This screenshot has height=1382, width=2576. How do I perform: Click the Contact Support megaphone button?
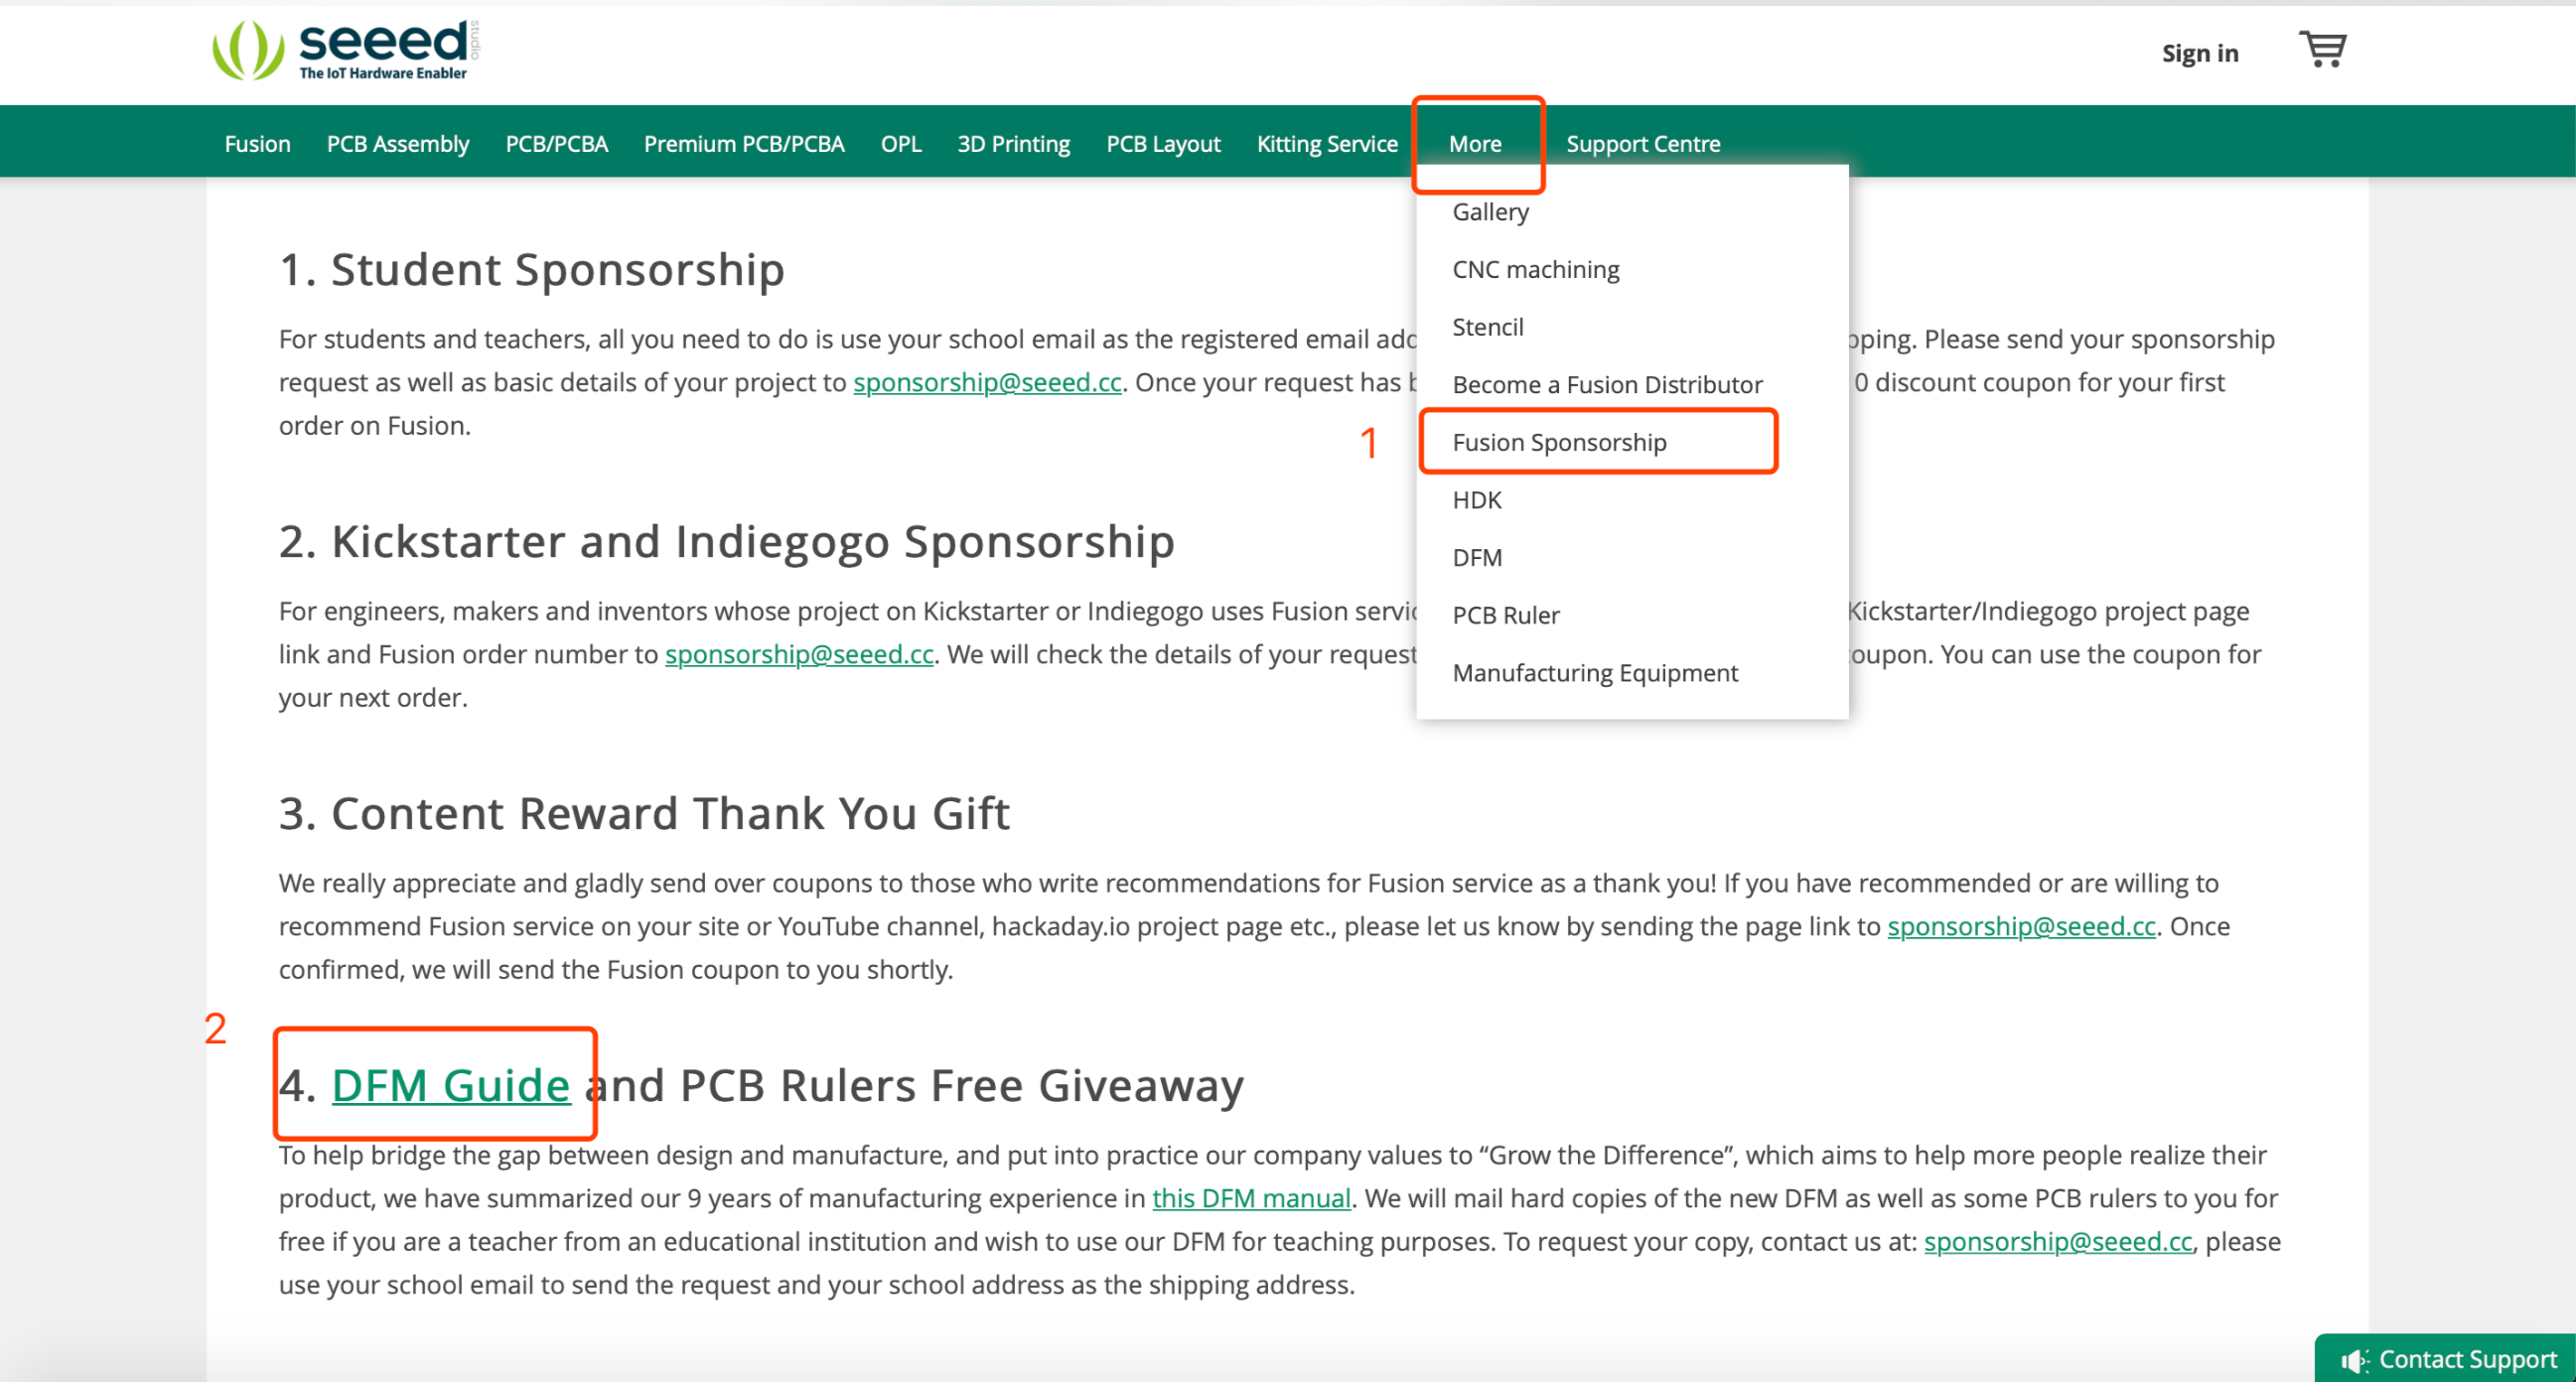click(2448, 1359)
